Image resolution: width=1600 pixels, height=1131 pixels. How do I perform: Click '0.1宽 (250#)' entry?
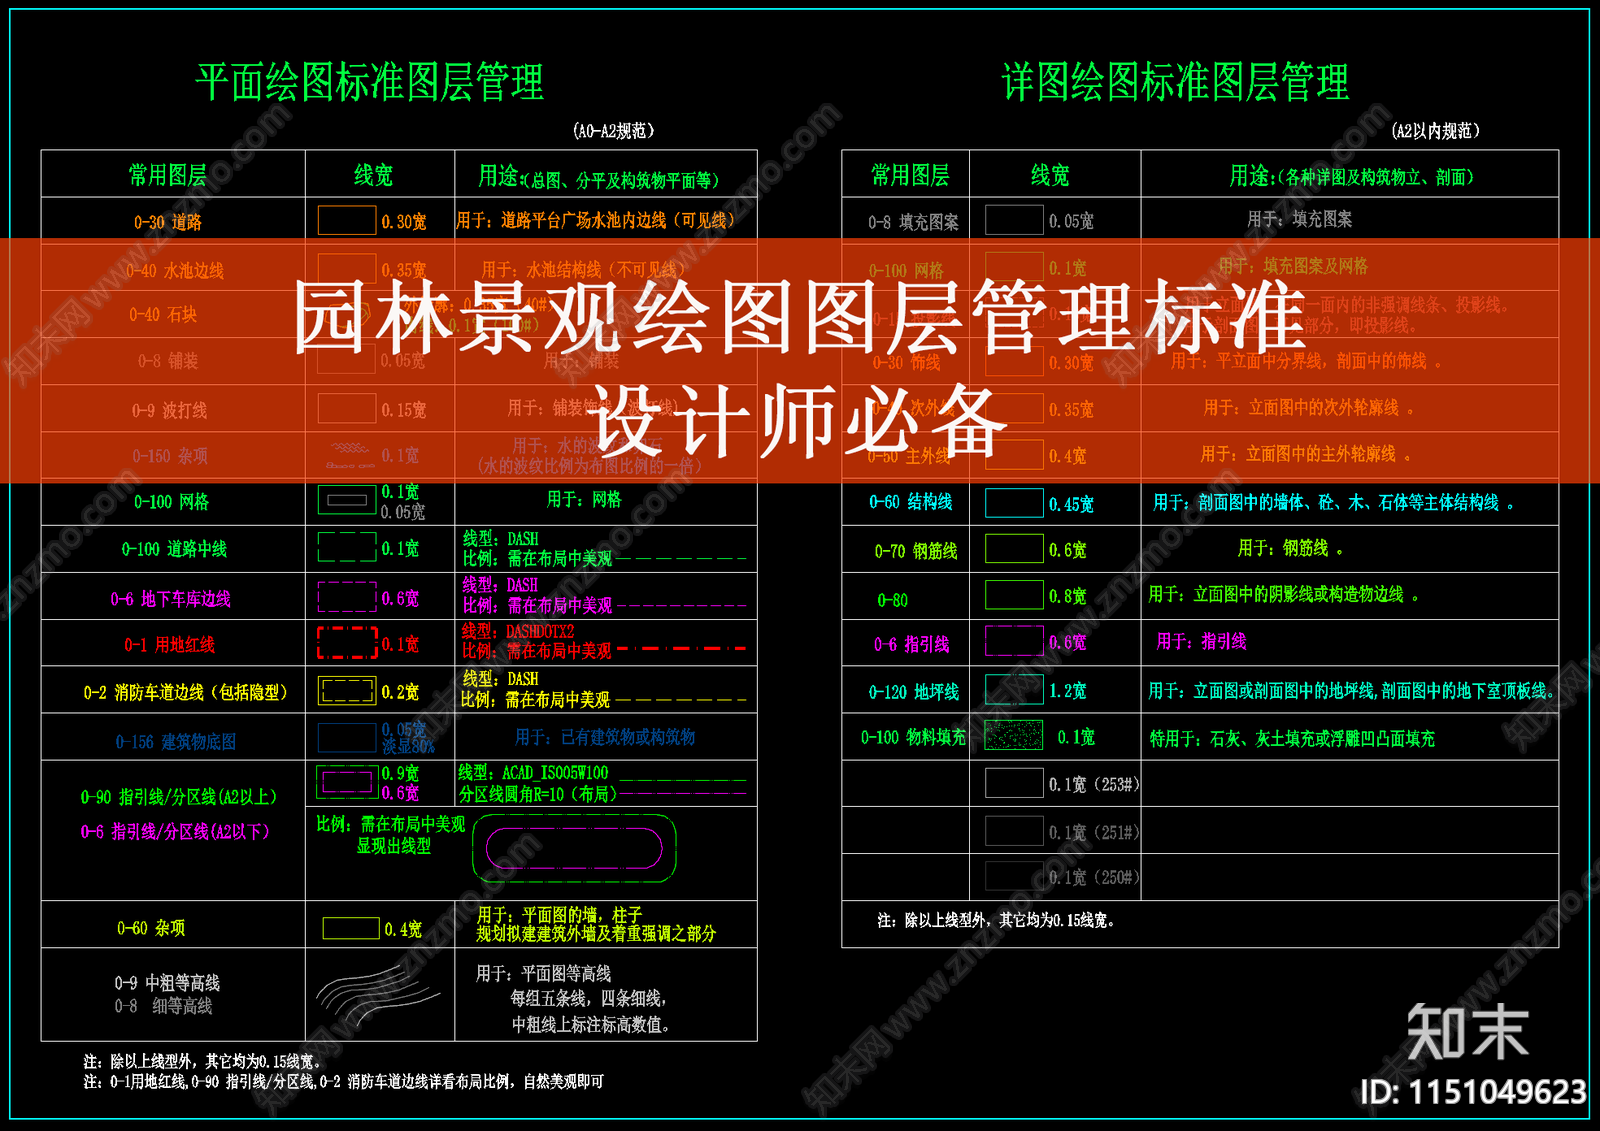[1094, 877]
